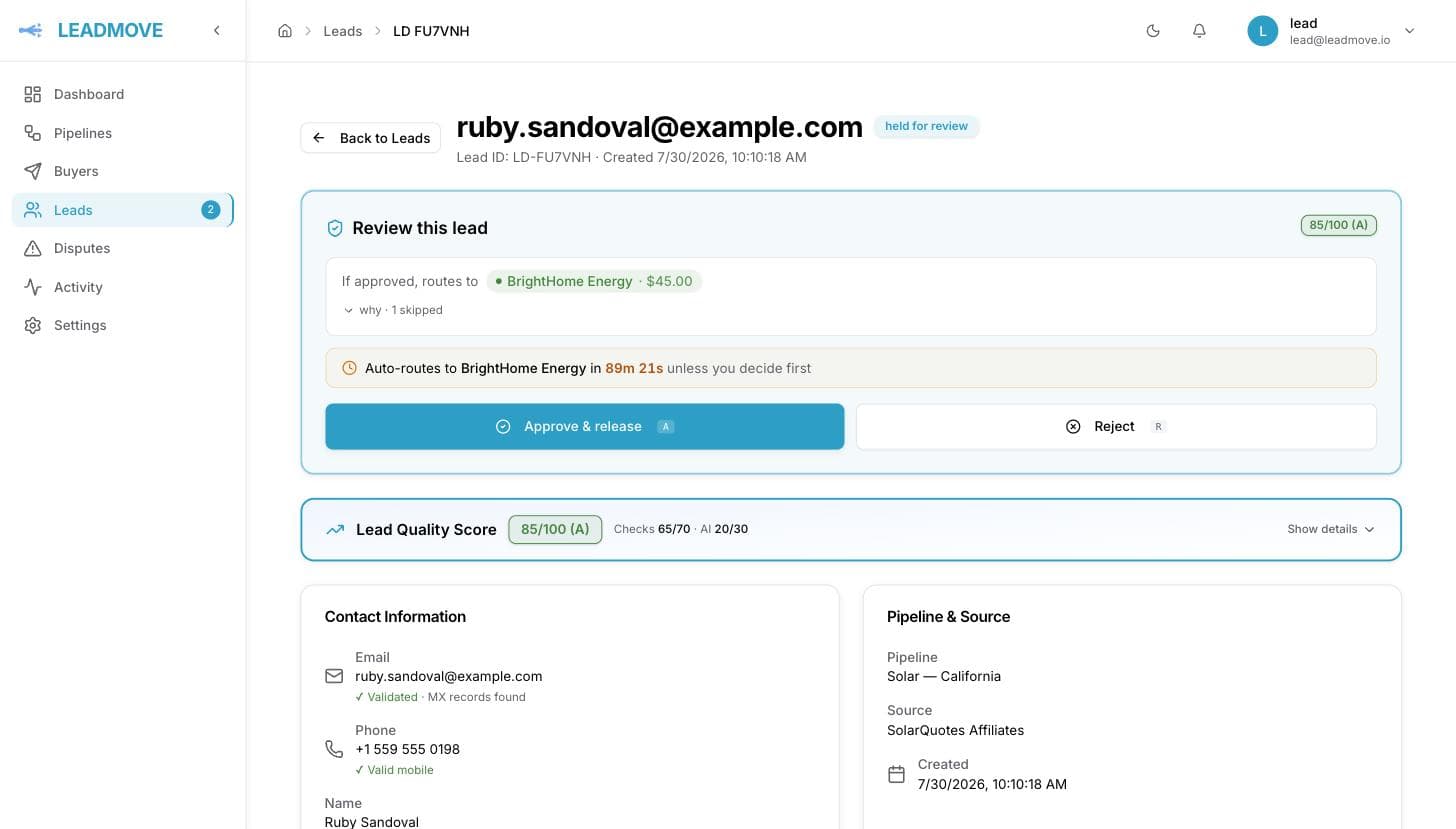Click the email envelope icon
This screenshot has width=1456, height=829.
(334, 676)
